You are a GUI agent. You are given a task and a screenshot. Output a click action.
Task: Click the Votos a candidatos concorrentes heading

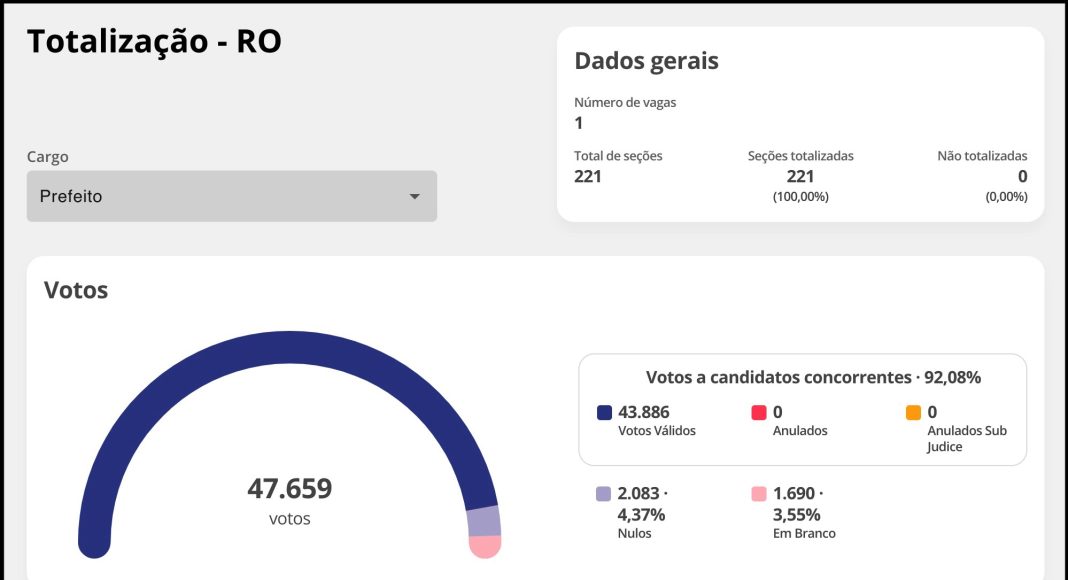pyautogui.click(x=813, y=377)
